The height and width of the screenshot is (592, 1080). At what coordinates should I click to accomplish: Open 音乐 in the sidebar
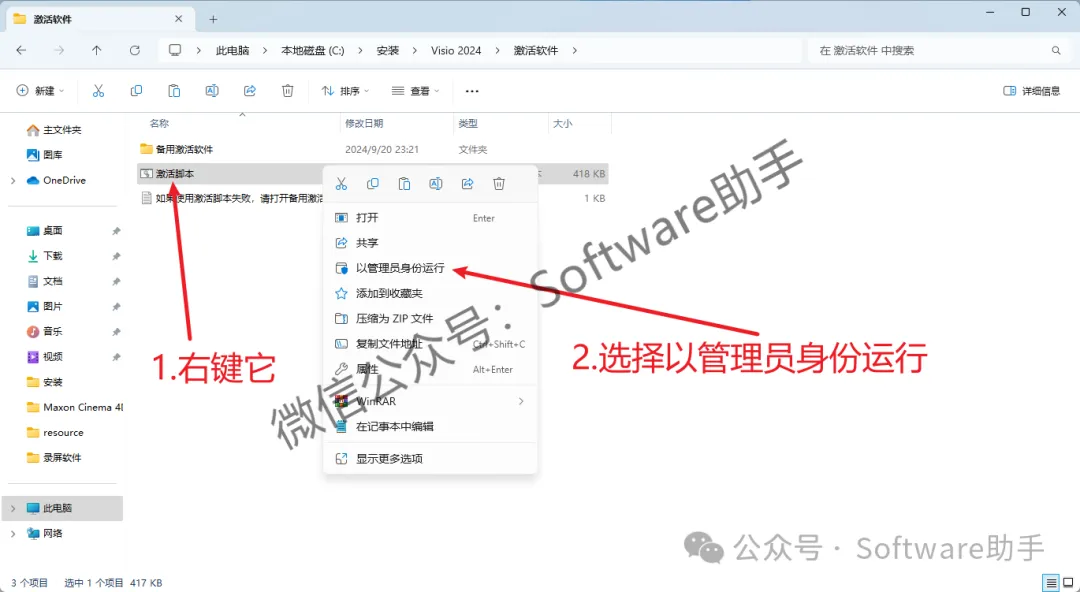click(x=44, y=331)
